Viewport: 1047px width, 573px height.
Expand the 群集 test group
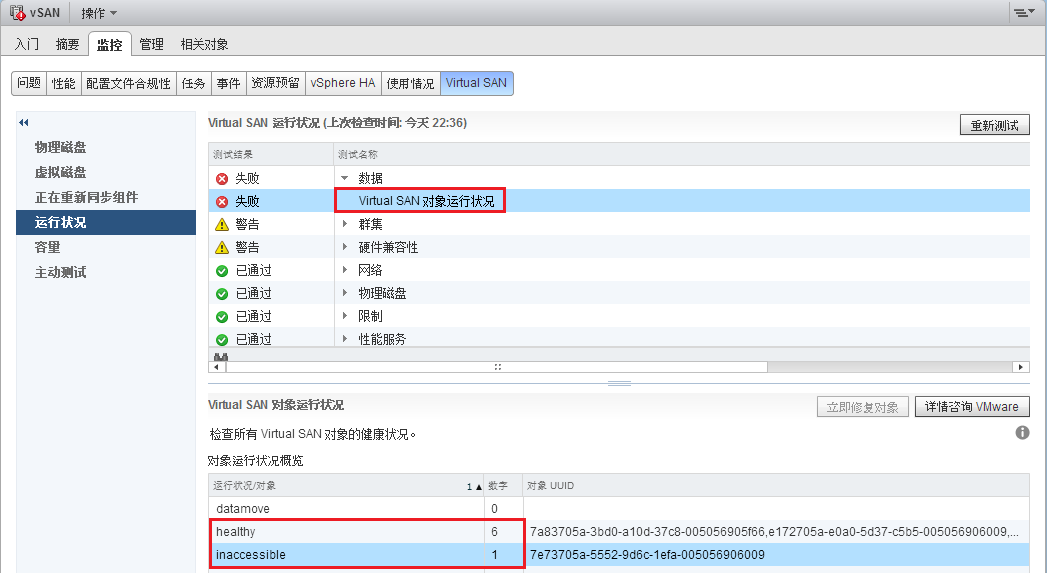click(x=345, y=224)
